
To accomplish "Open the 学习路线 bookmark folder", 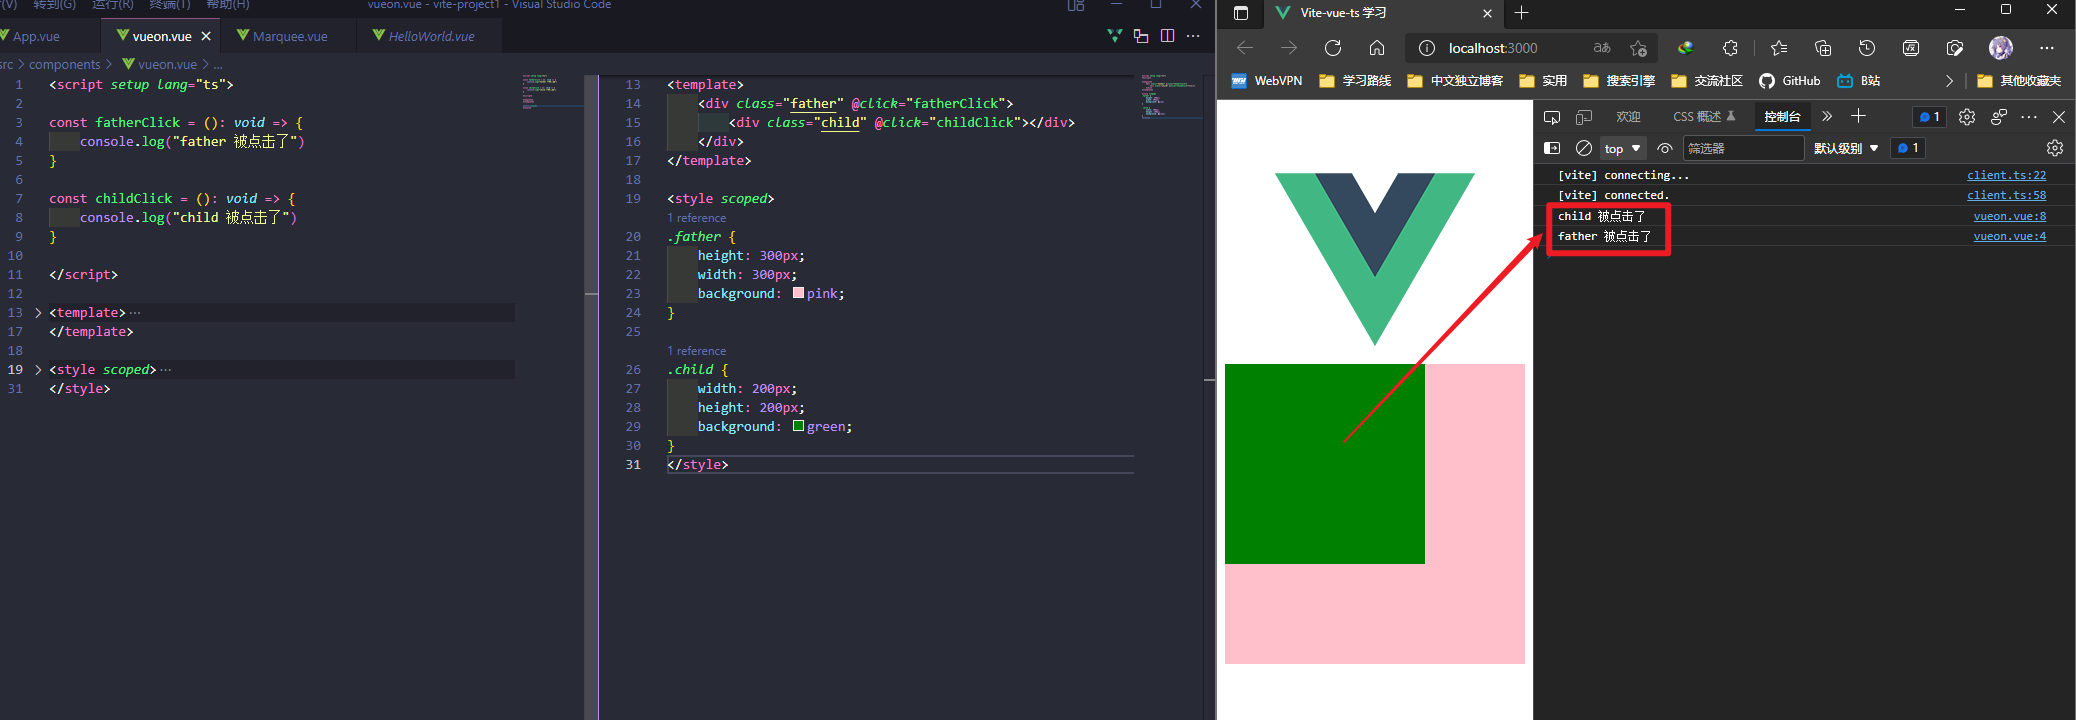I will (x=1355, y=81).
